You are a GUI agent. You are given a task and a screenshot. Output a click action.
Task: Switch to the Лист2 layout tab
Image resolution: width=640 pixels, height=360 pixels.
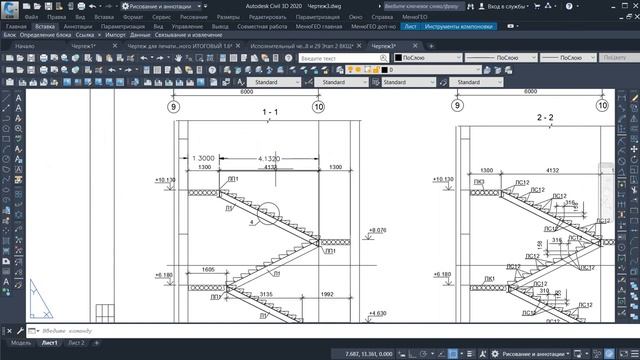[76, 343]
